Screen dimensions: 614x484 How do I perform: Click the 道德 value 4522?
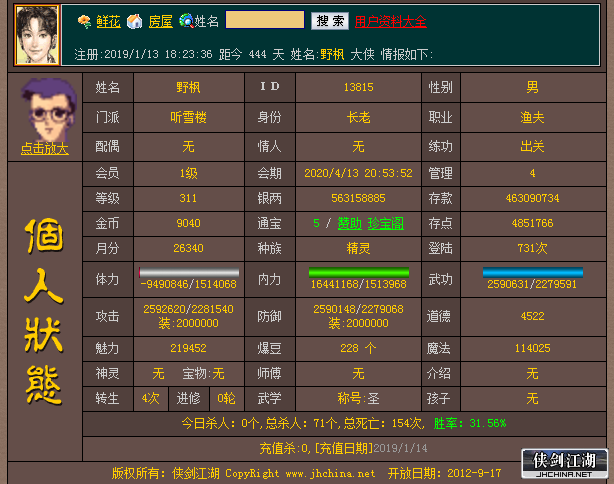(x=533, y=316)
